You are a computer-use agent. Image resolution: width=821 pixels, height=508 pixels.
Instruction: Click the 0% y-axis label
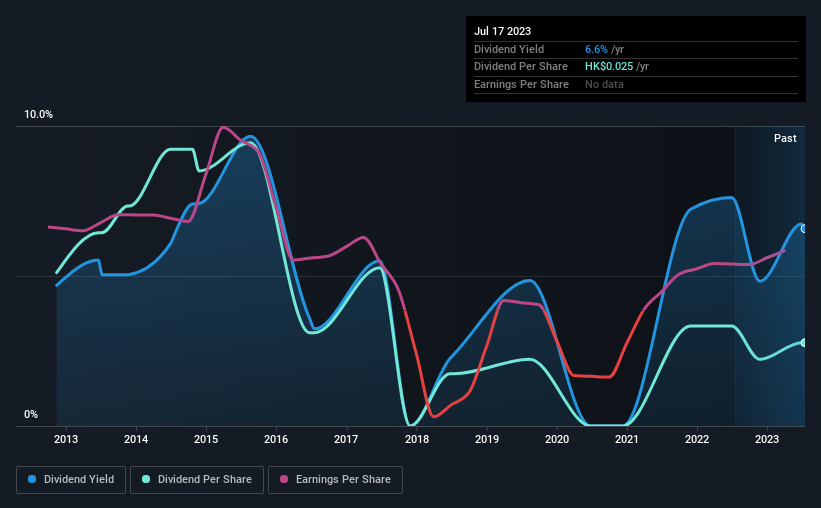31,414
